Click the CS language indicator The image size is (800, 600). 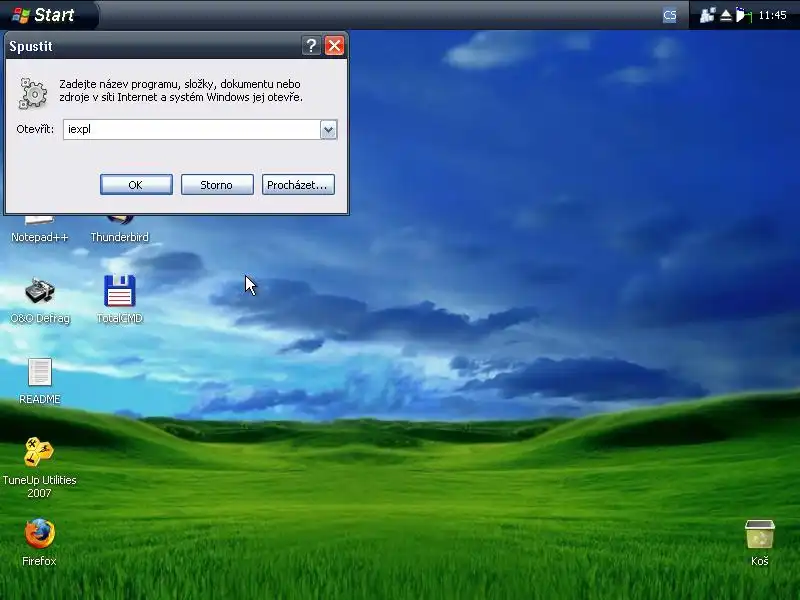pyautogui.click(x=669, y=15)
